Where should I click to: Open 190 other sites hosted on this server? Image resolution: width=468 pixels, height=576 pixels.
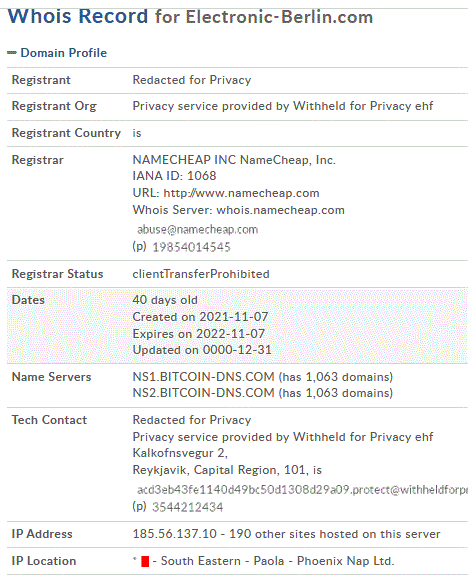pos(335,534)
